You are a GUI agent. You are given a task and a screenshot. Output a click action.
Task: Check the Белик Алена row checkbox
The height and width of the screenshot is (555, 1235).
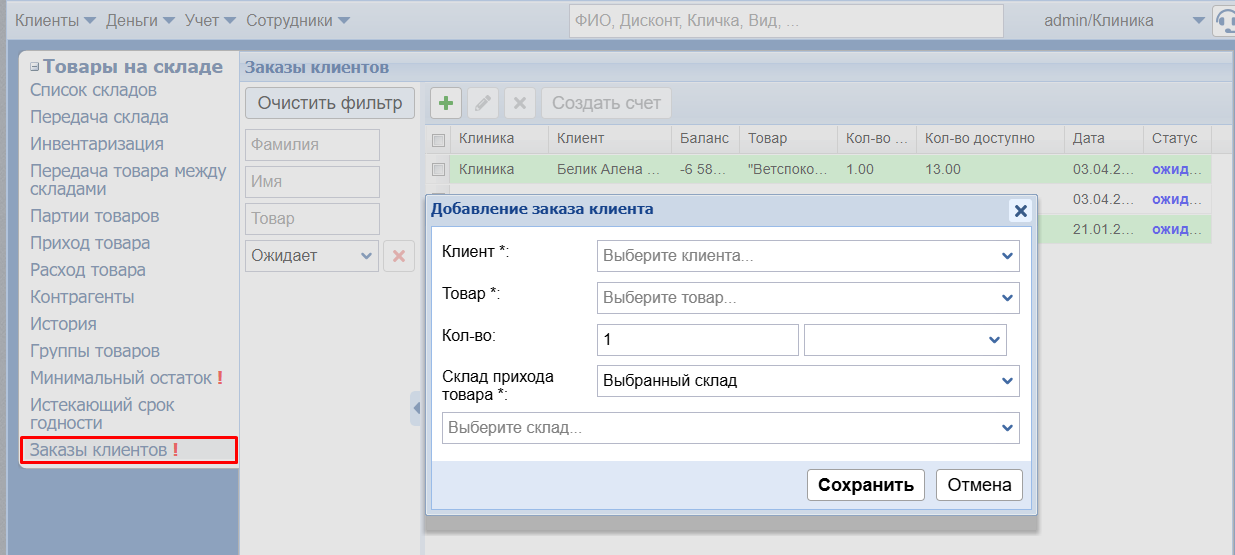(438, 170)
